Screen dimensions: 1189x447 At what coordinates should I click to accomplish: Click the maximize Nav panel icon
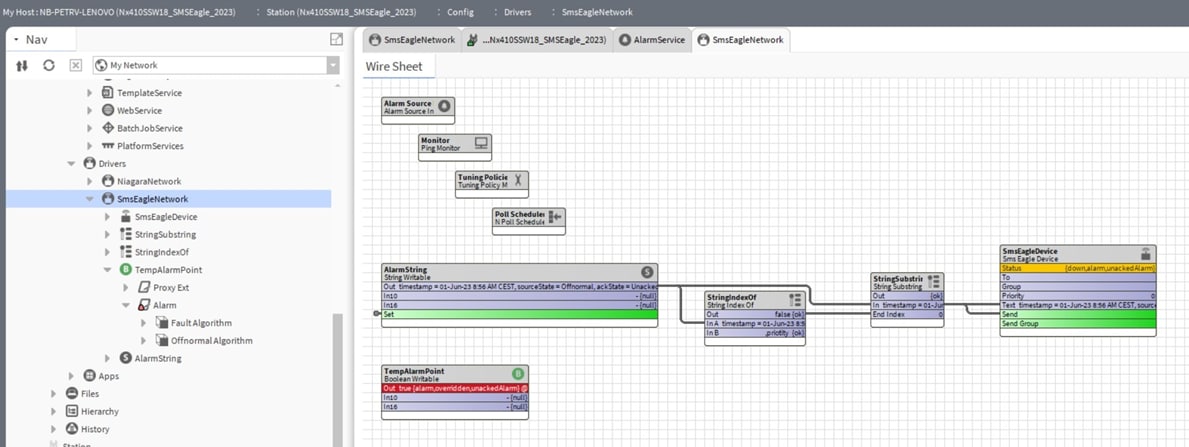click(337, 39)
